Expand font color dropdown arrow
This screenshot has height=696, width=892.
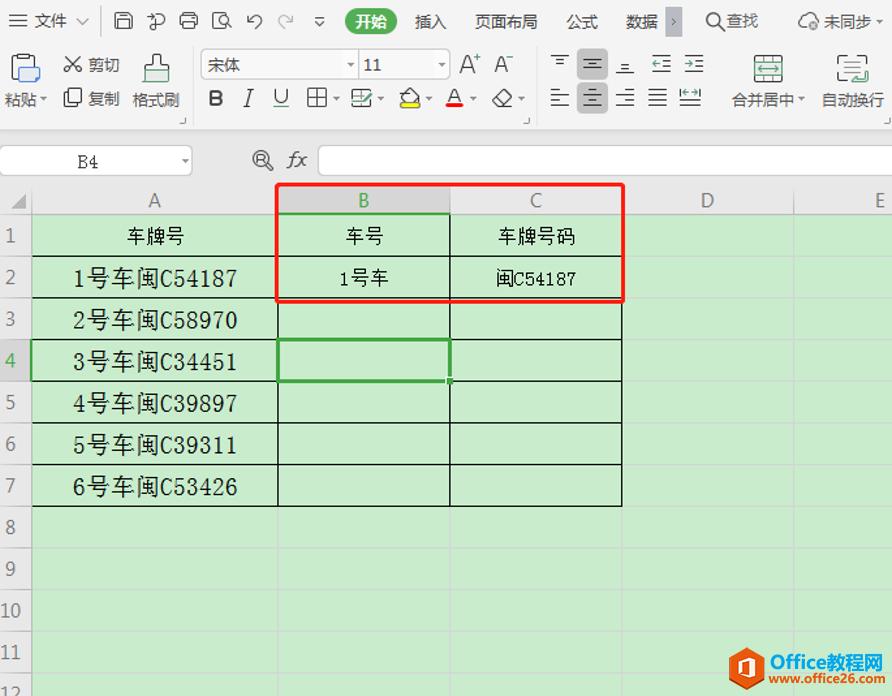click(x=473, y=99)
